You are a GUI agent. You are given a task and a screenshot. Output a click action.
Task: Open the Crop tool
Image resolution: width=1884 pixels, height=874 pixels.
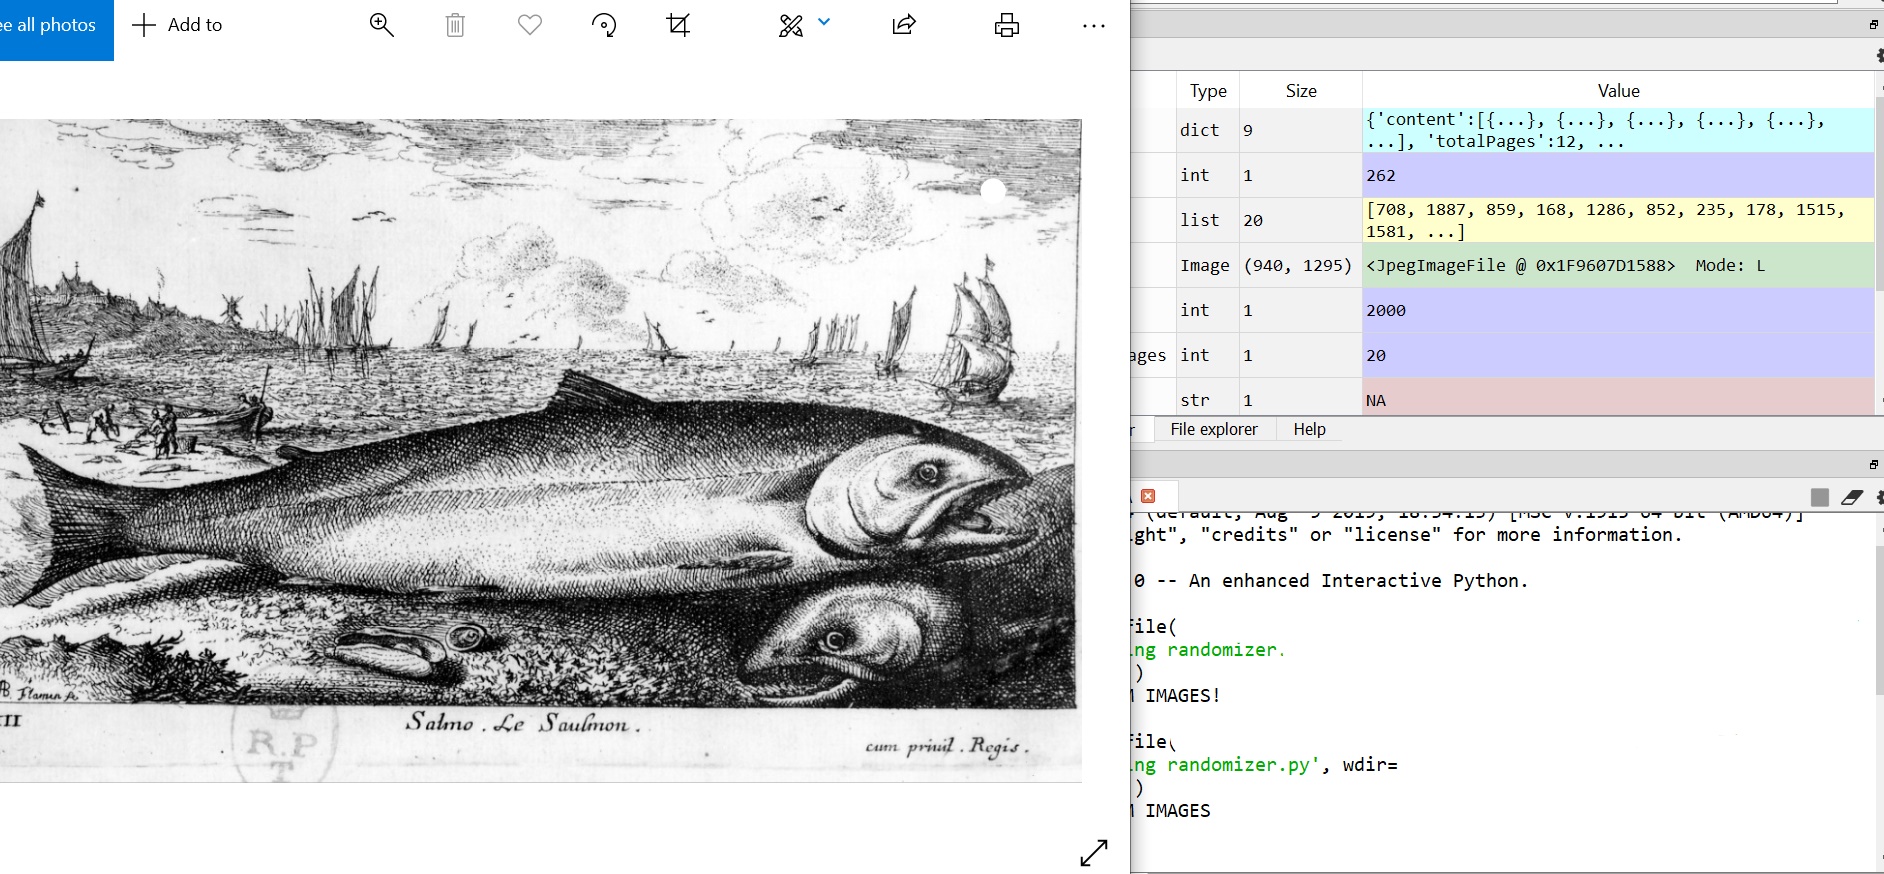pos(679,25)
